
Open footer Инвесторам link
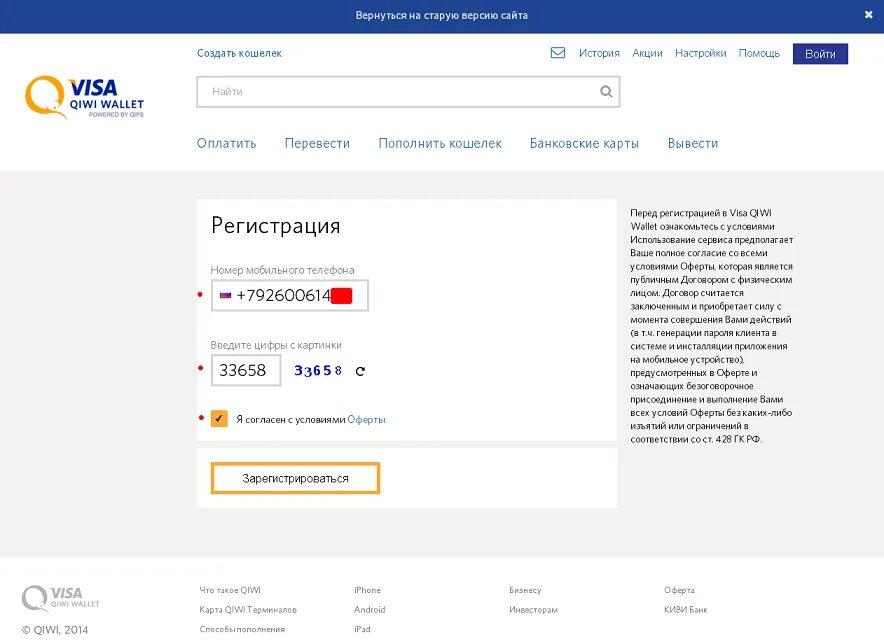[533, 610]
